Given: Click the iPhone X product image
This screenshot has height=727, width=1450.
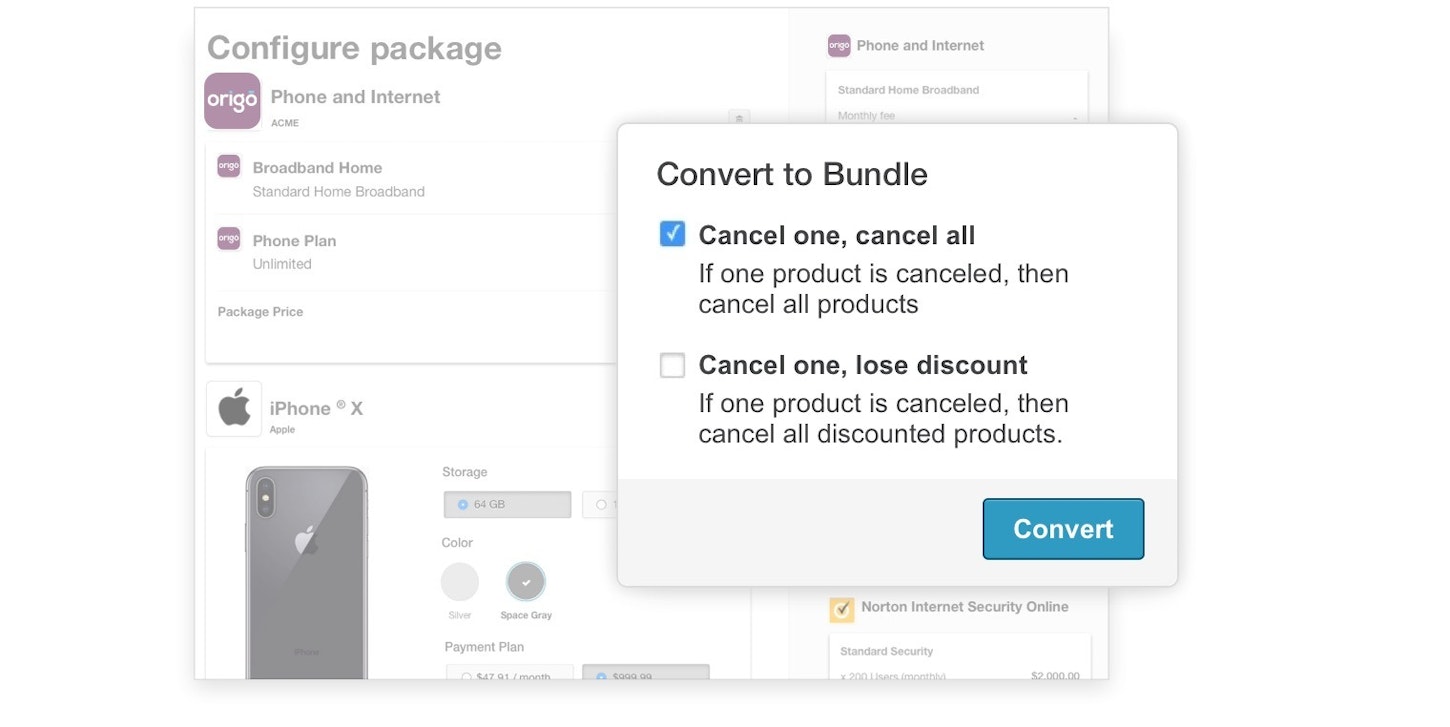Looking at the screenshot, I should [307, 572].
